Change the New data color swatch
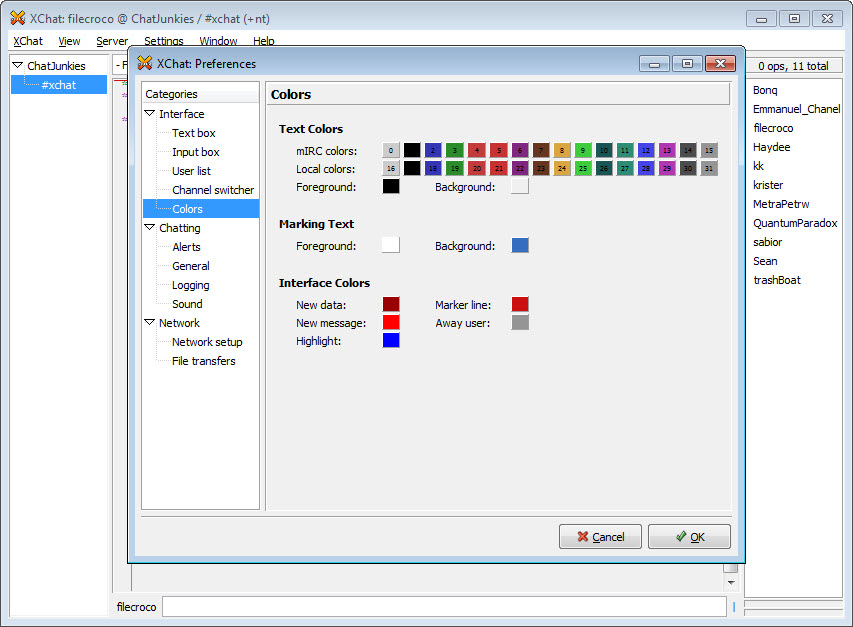 (x=391, y=304)
